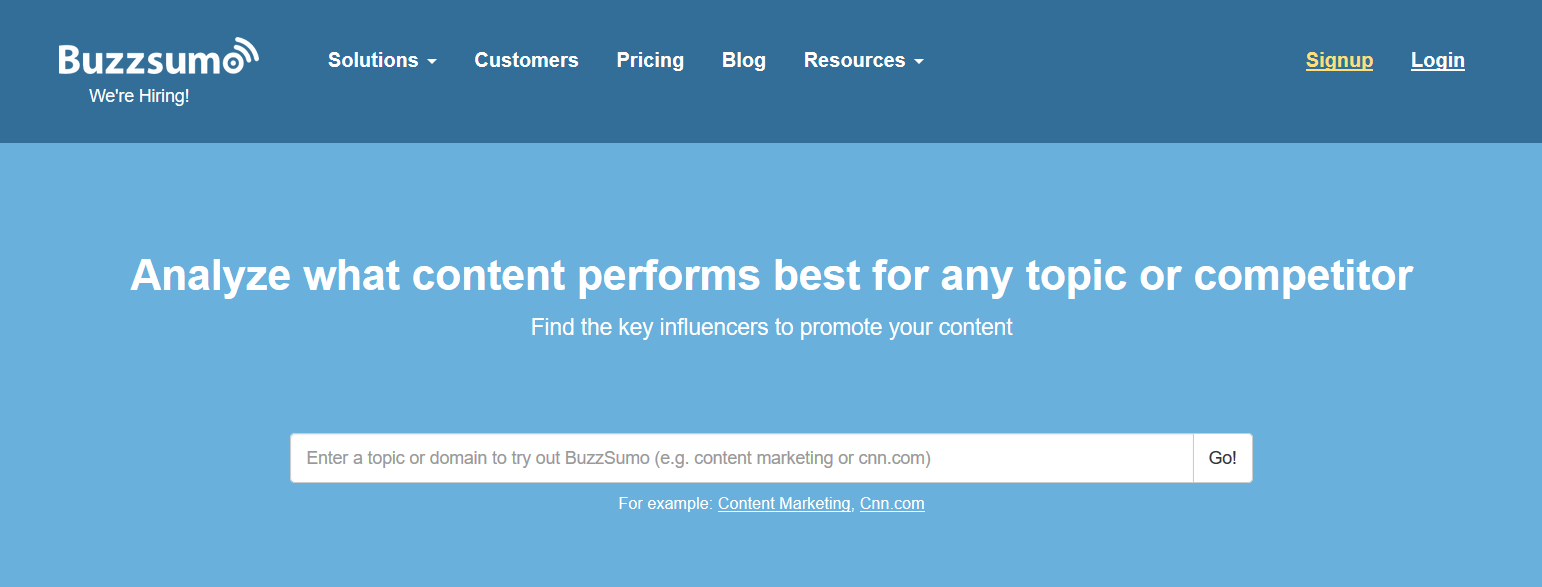
Task: Click the Buzzsumo wordmark logo
Action: [x=158, y=58]
